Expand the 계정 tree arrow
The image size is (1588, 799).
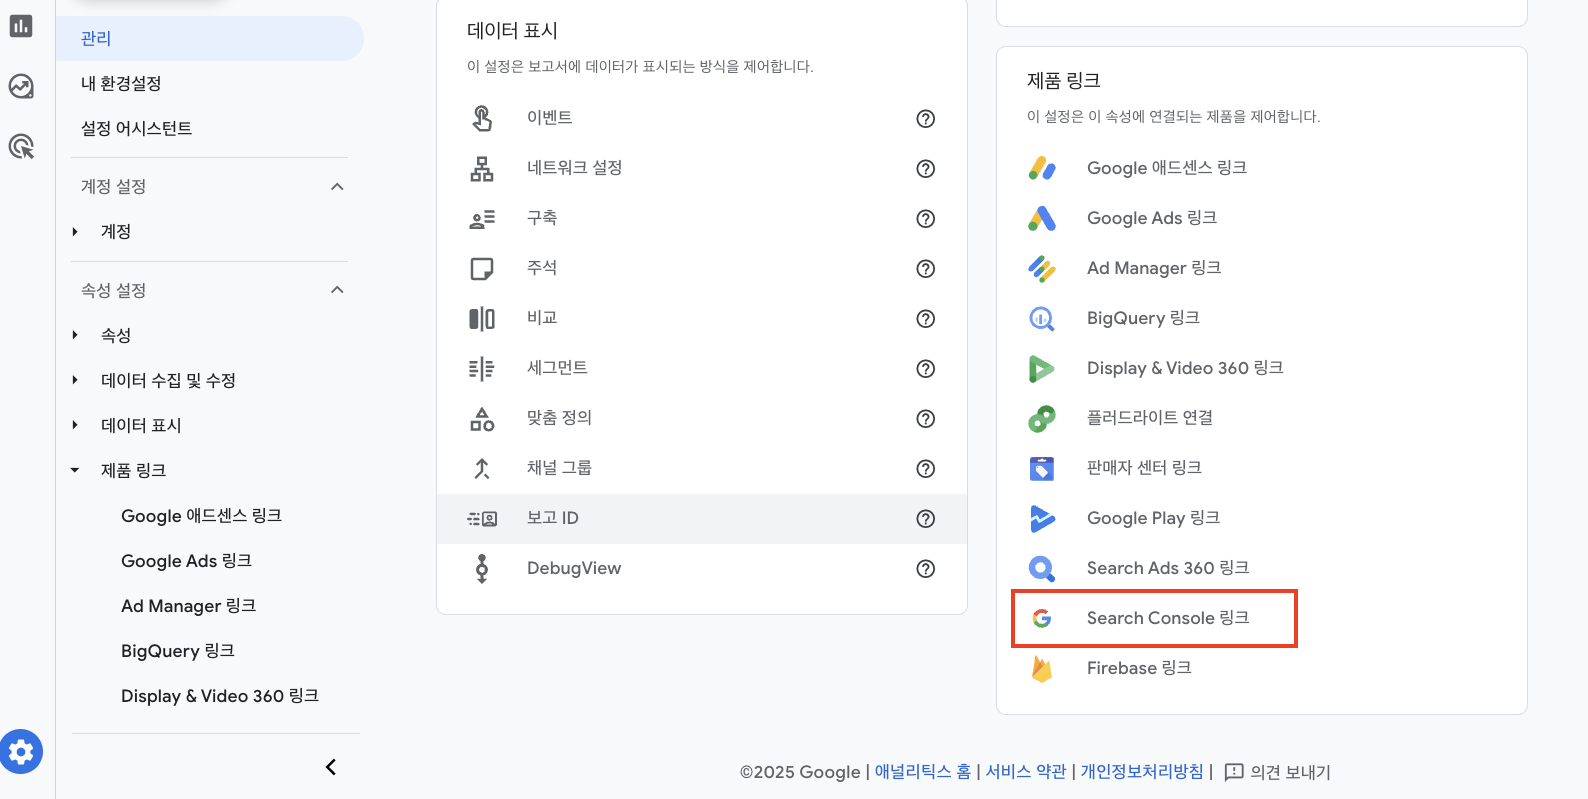click(75, 232)
